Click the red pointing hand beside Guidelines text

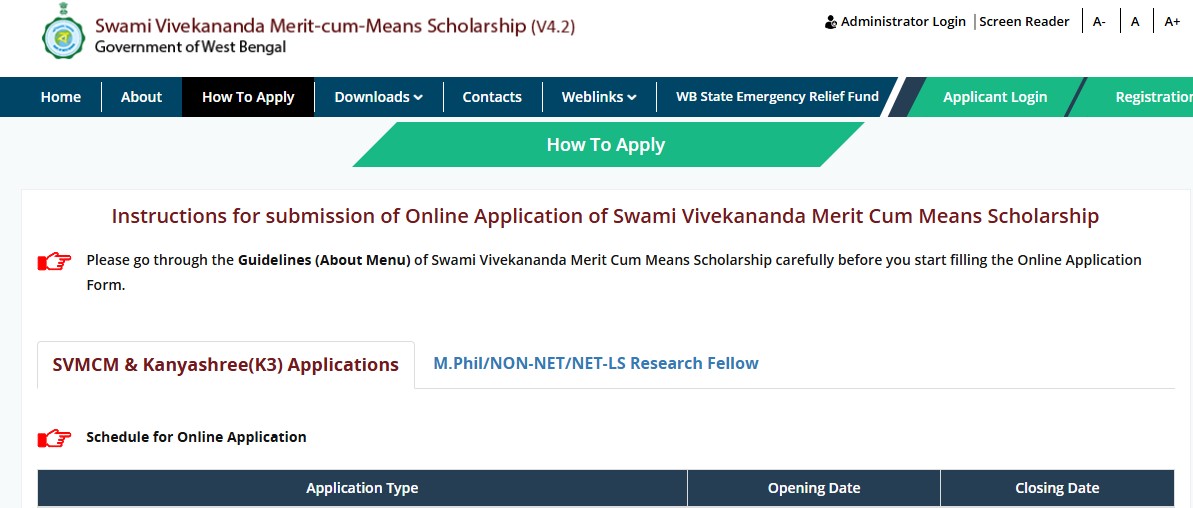click(x=55, y=262)
